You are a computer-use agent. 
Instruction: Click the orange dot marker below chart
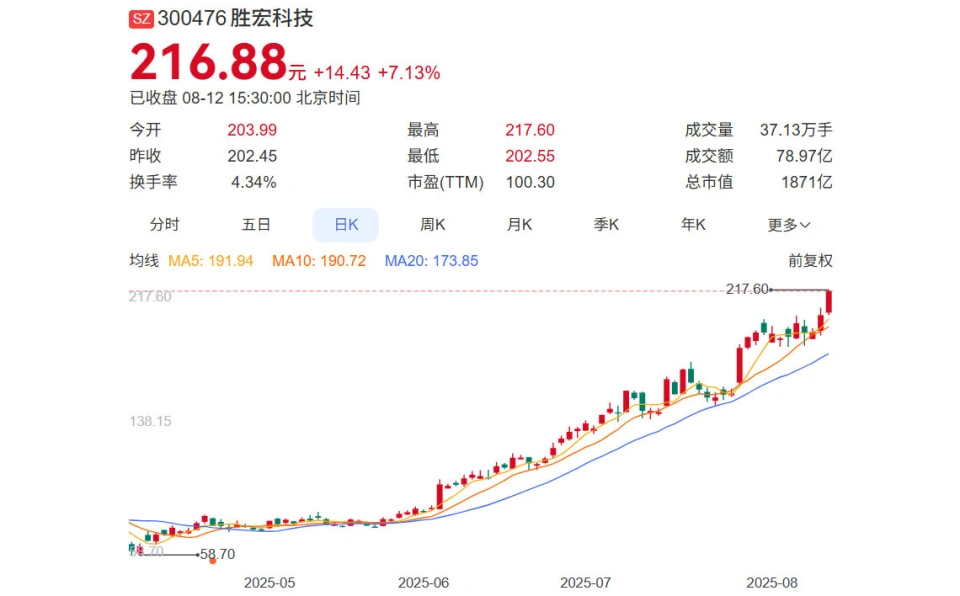[212, 560]
